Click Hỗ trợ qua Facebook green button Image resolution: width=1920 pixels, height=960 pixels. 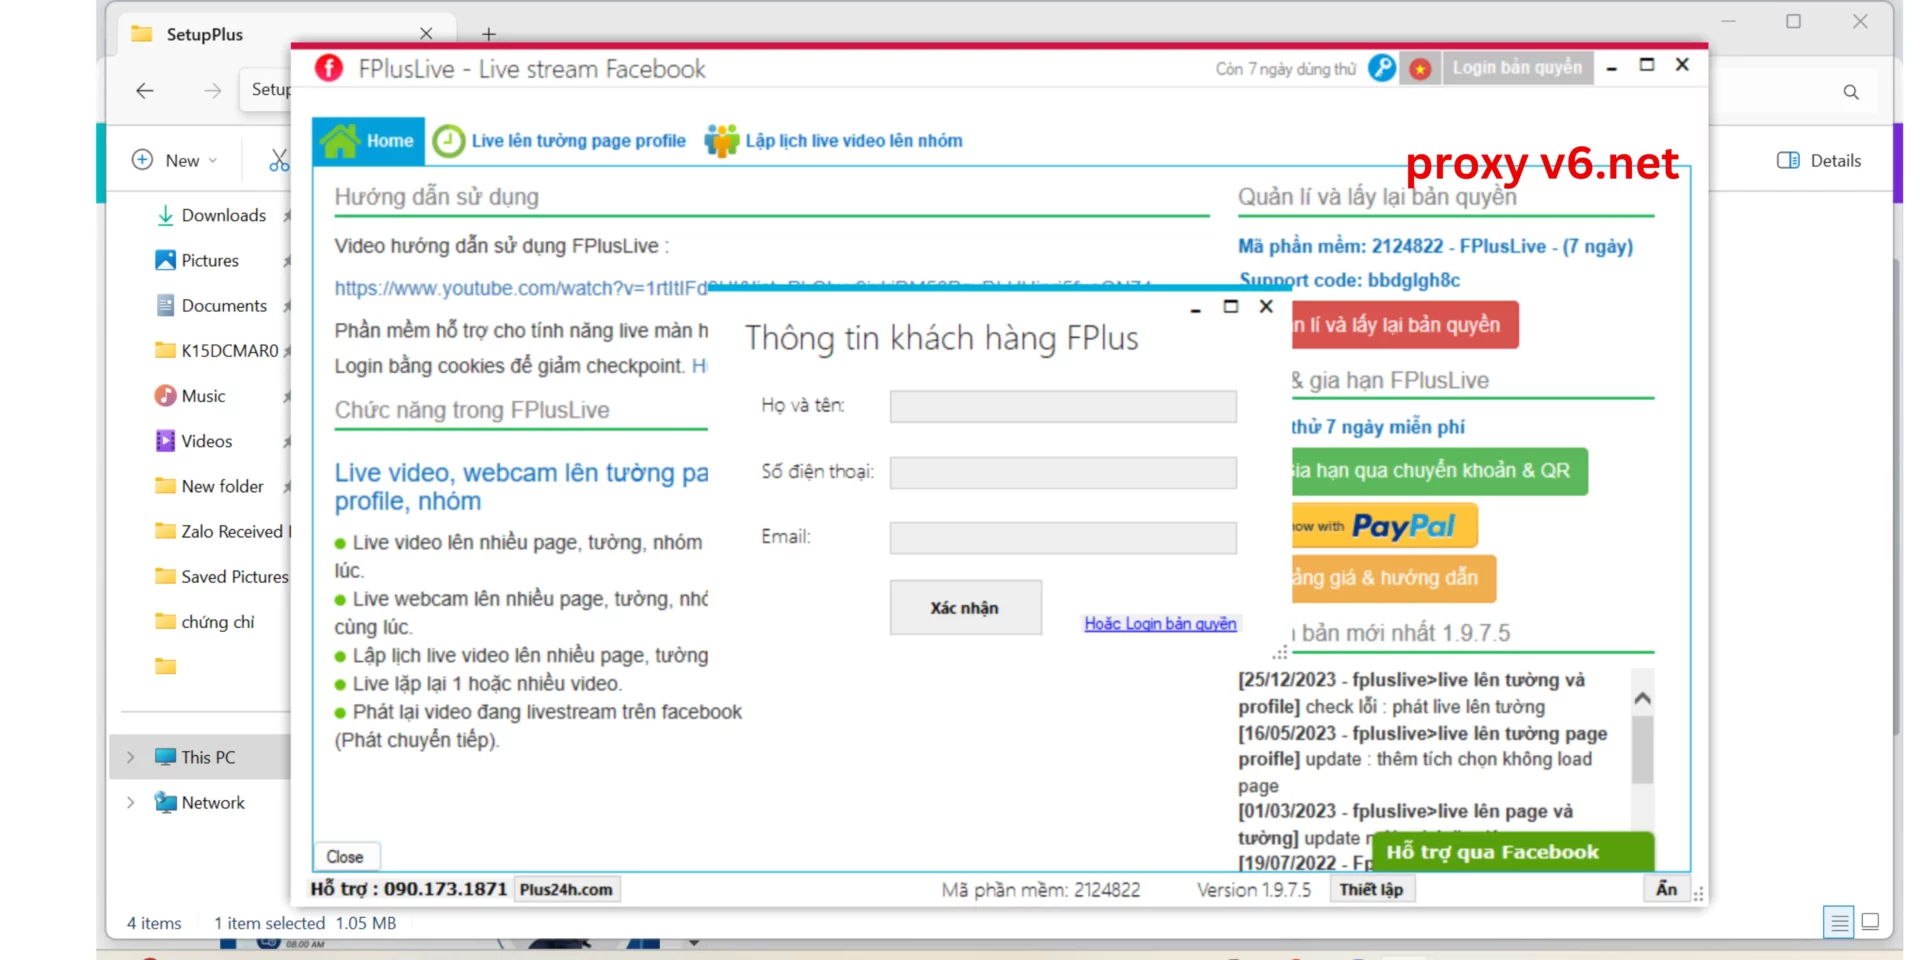pyautogui.click(x=1513, y=852)
